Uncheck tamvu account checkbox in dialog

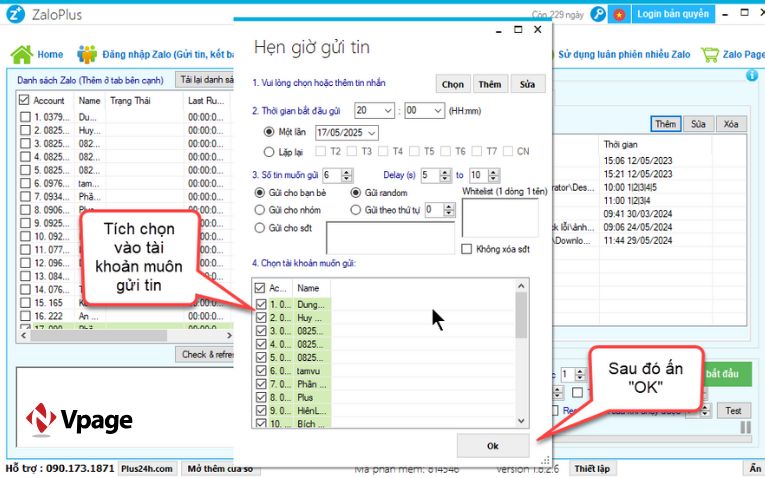click(x=261, y=371)
